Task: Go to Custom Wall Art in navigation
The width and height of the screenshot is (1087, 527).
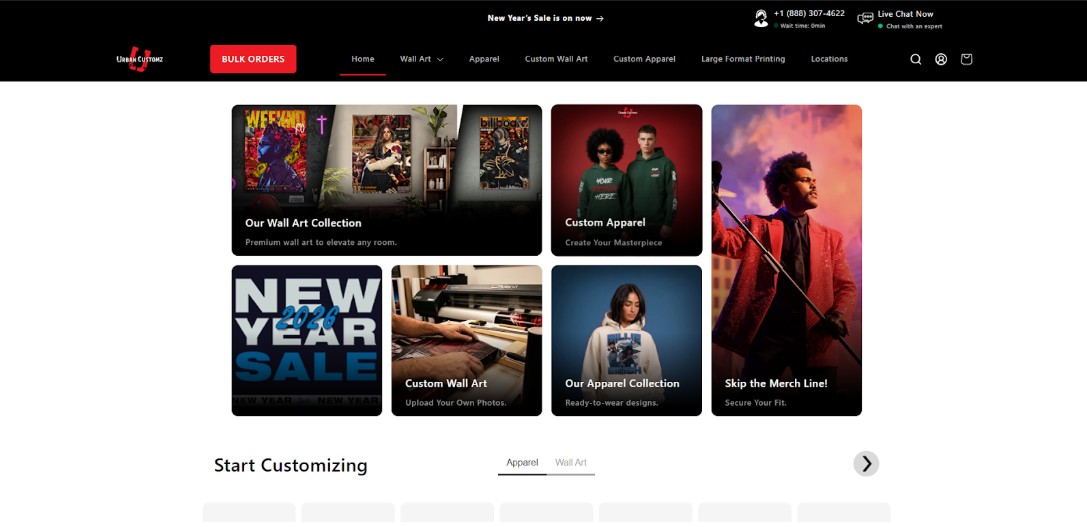Action: click(x=556, y=59)
